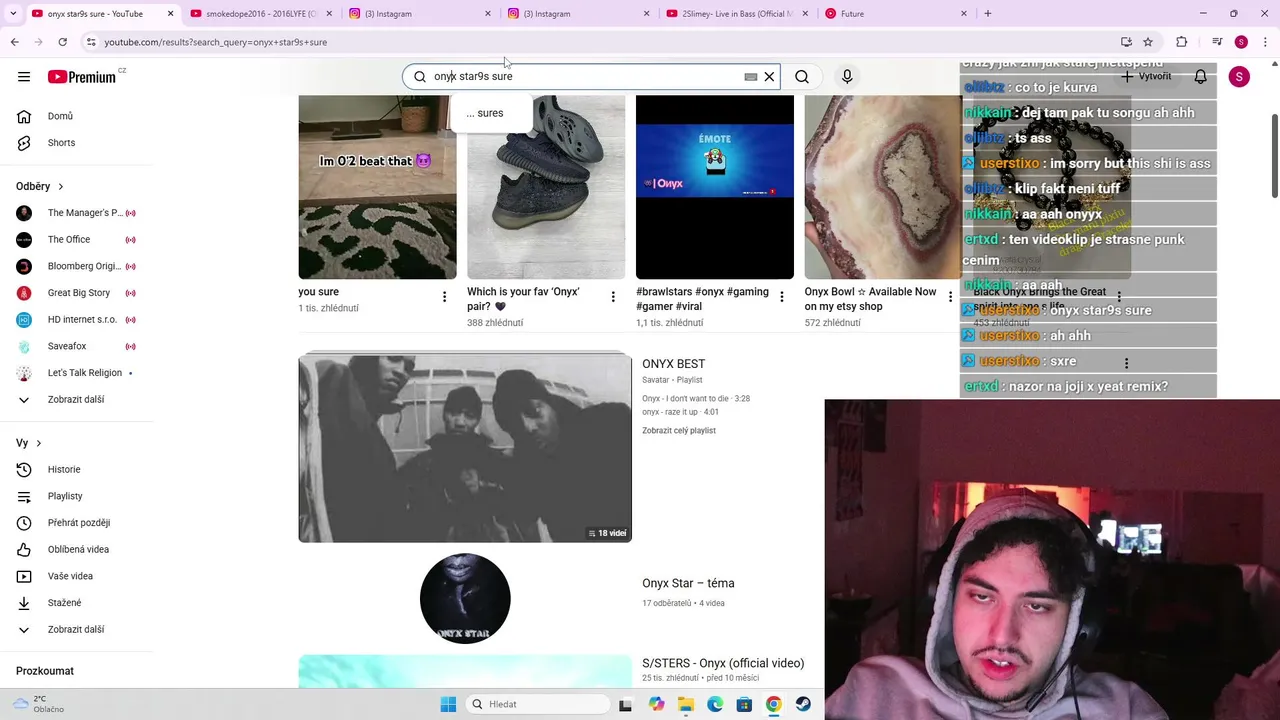The width and height of the screenshot is (1280, 720).
Task: Open the 'Im 0'2 beat that' short thumbnail
Action: tap(377, 187)
